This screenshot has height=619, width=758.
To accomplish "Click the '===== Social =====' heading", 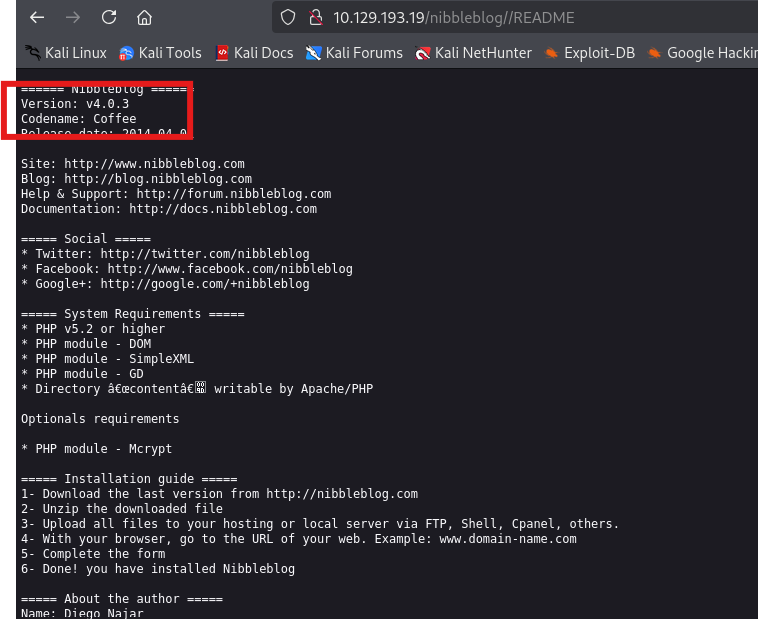I will pyautogui.click(x=86, y=238).
